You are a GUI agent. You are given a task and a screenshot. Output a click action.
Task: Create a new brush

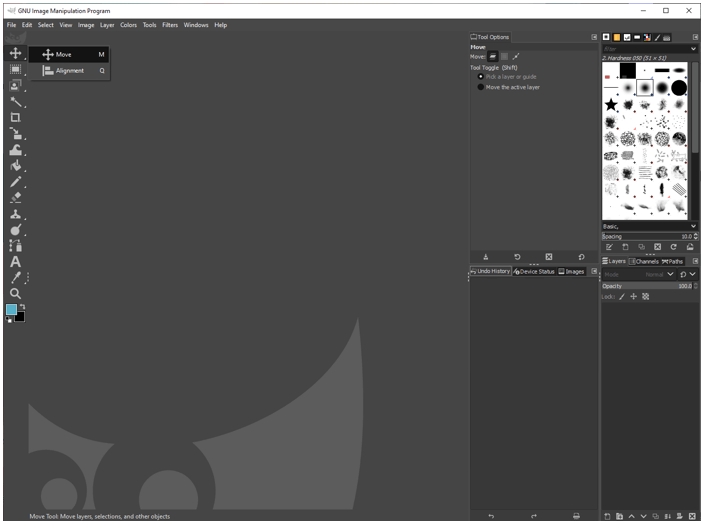point(625,247)
